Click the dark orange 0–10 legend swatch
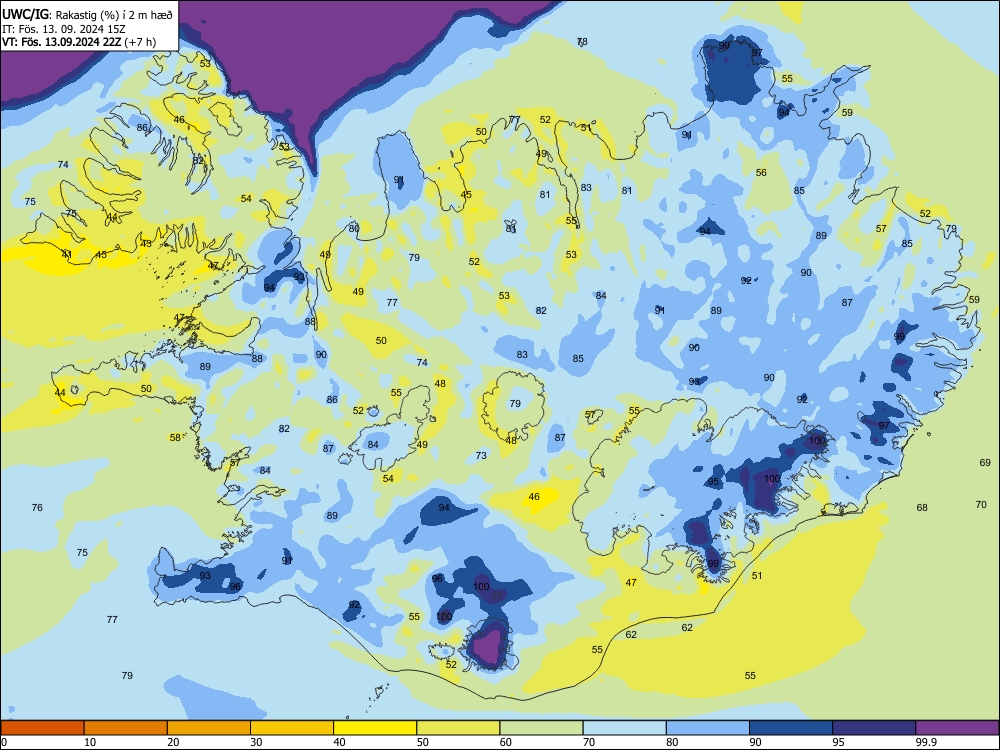 pos(42,728)
